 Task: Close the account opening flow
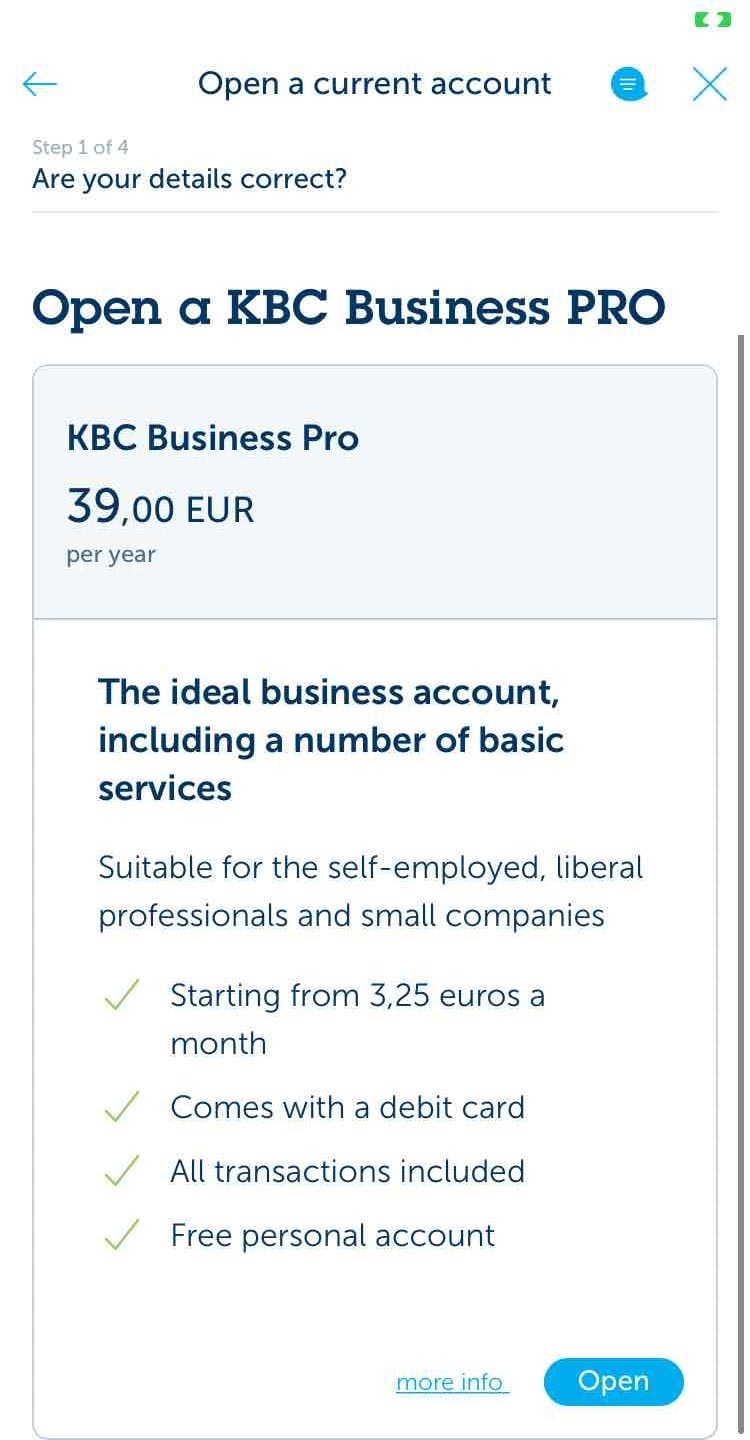(x=710, y=84)
